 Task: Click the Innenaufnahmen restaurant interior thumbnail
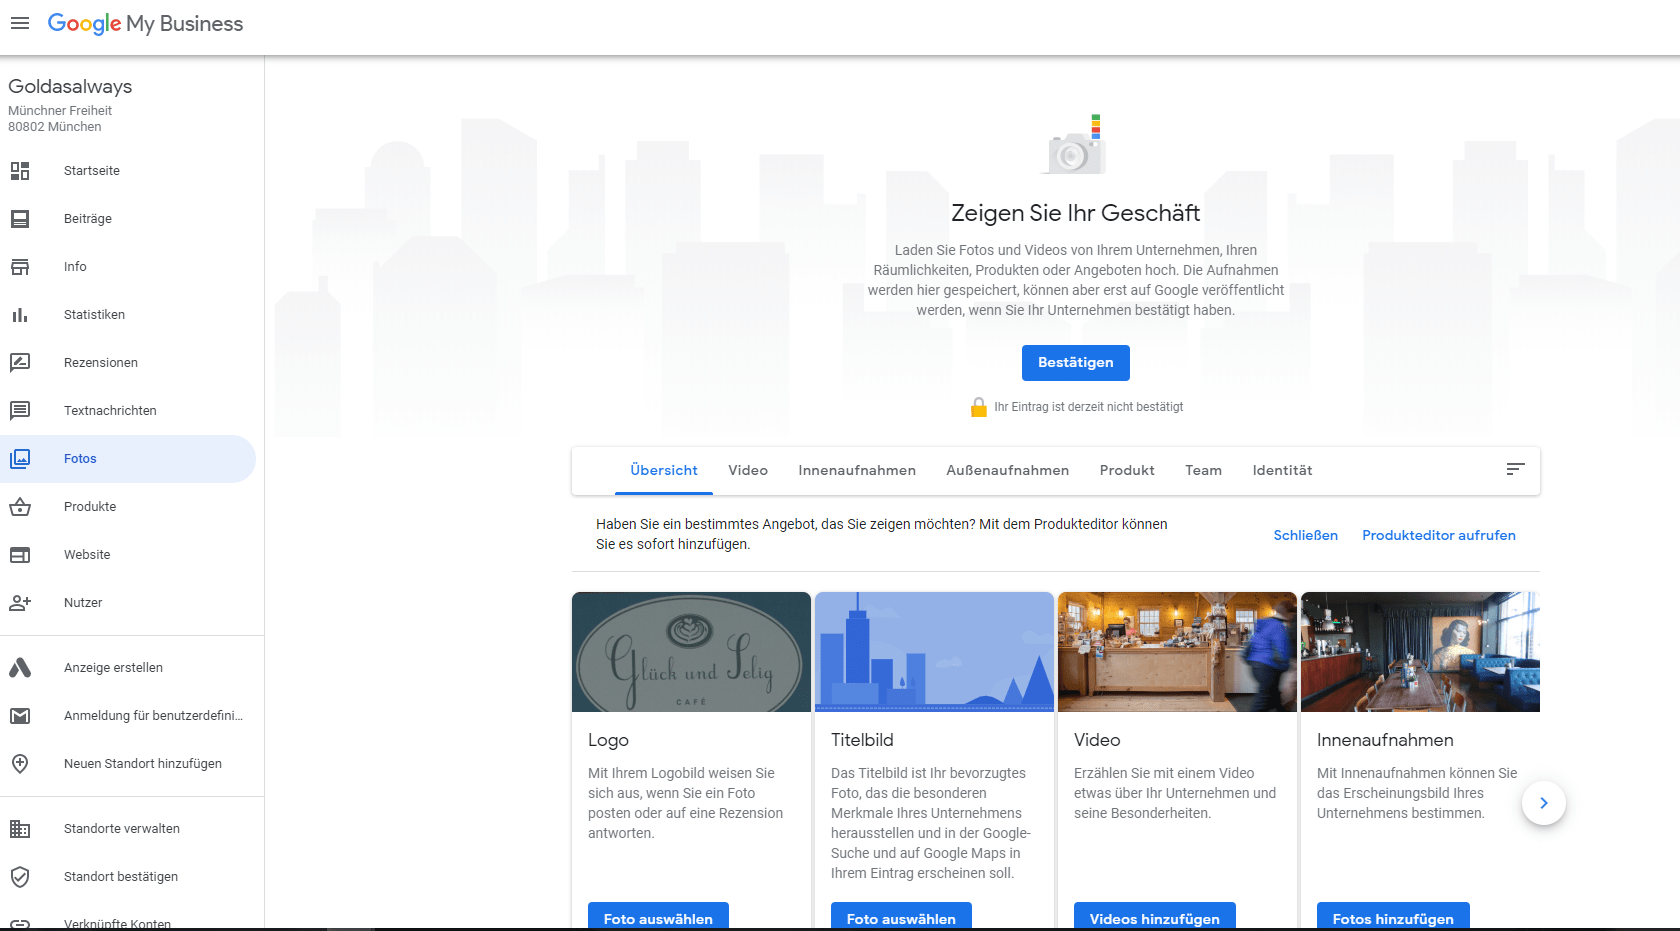pos(1420,652)
